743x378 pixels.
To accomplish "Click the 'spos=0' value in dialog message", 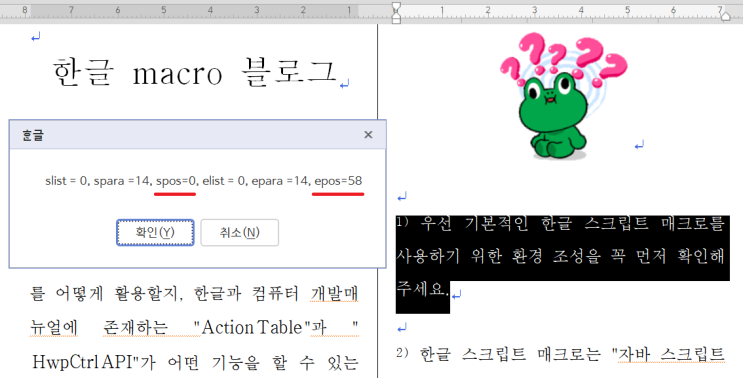I will (x=176, y=181).
